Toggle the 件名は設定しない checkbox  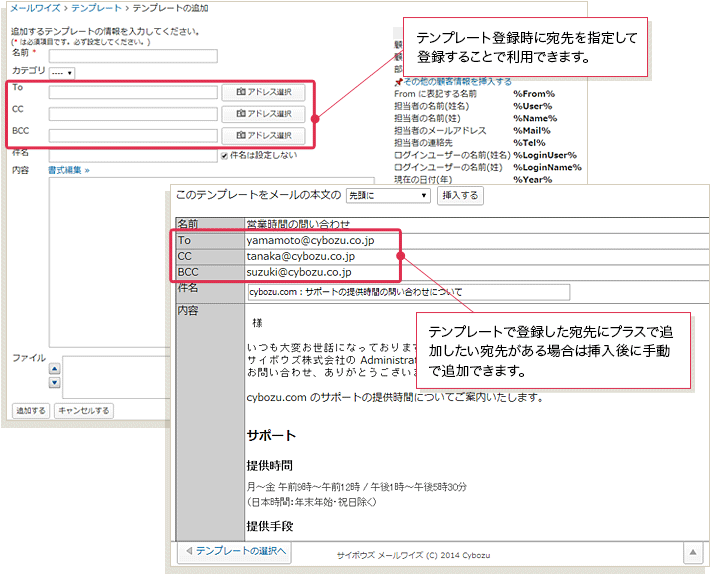(225, 155)
